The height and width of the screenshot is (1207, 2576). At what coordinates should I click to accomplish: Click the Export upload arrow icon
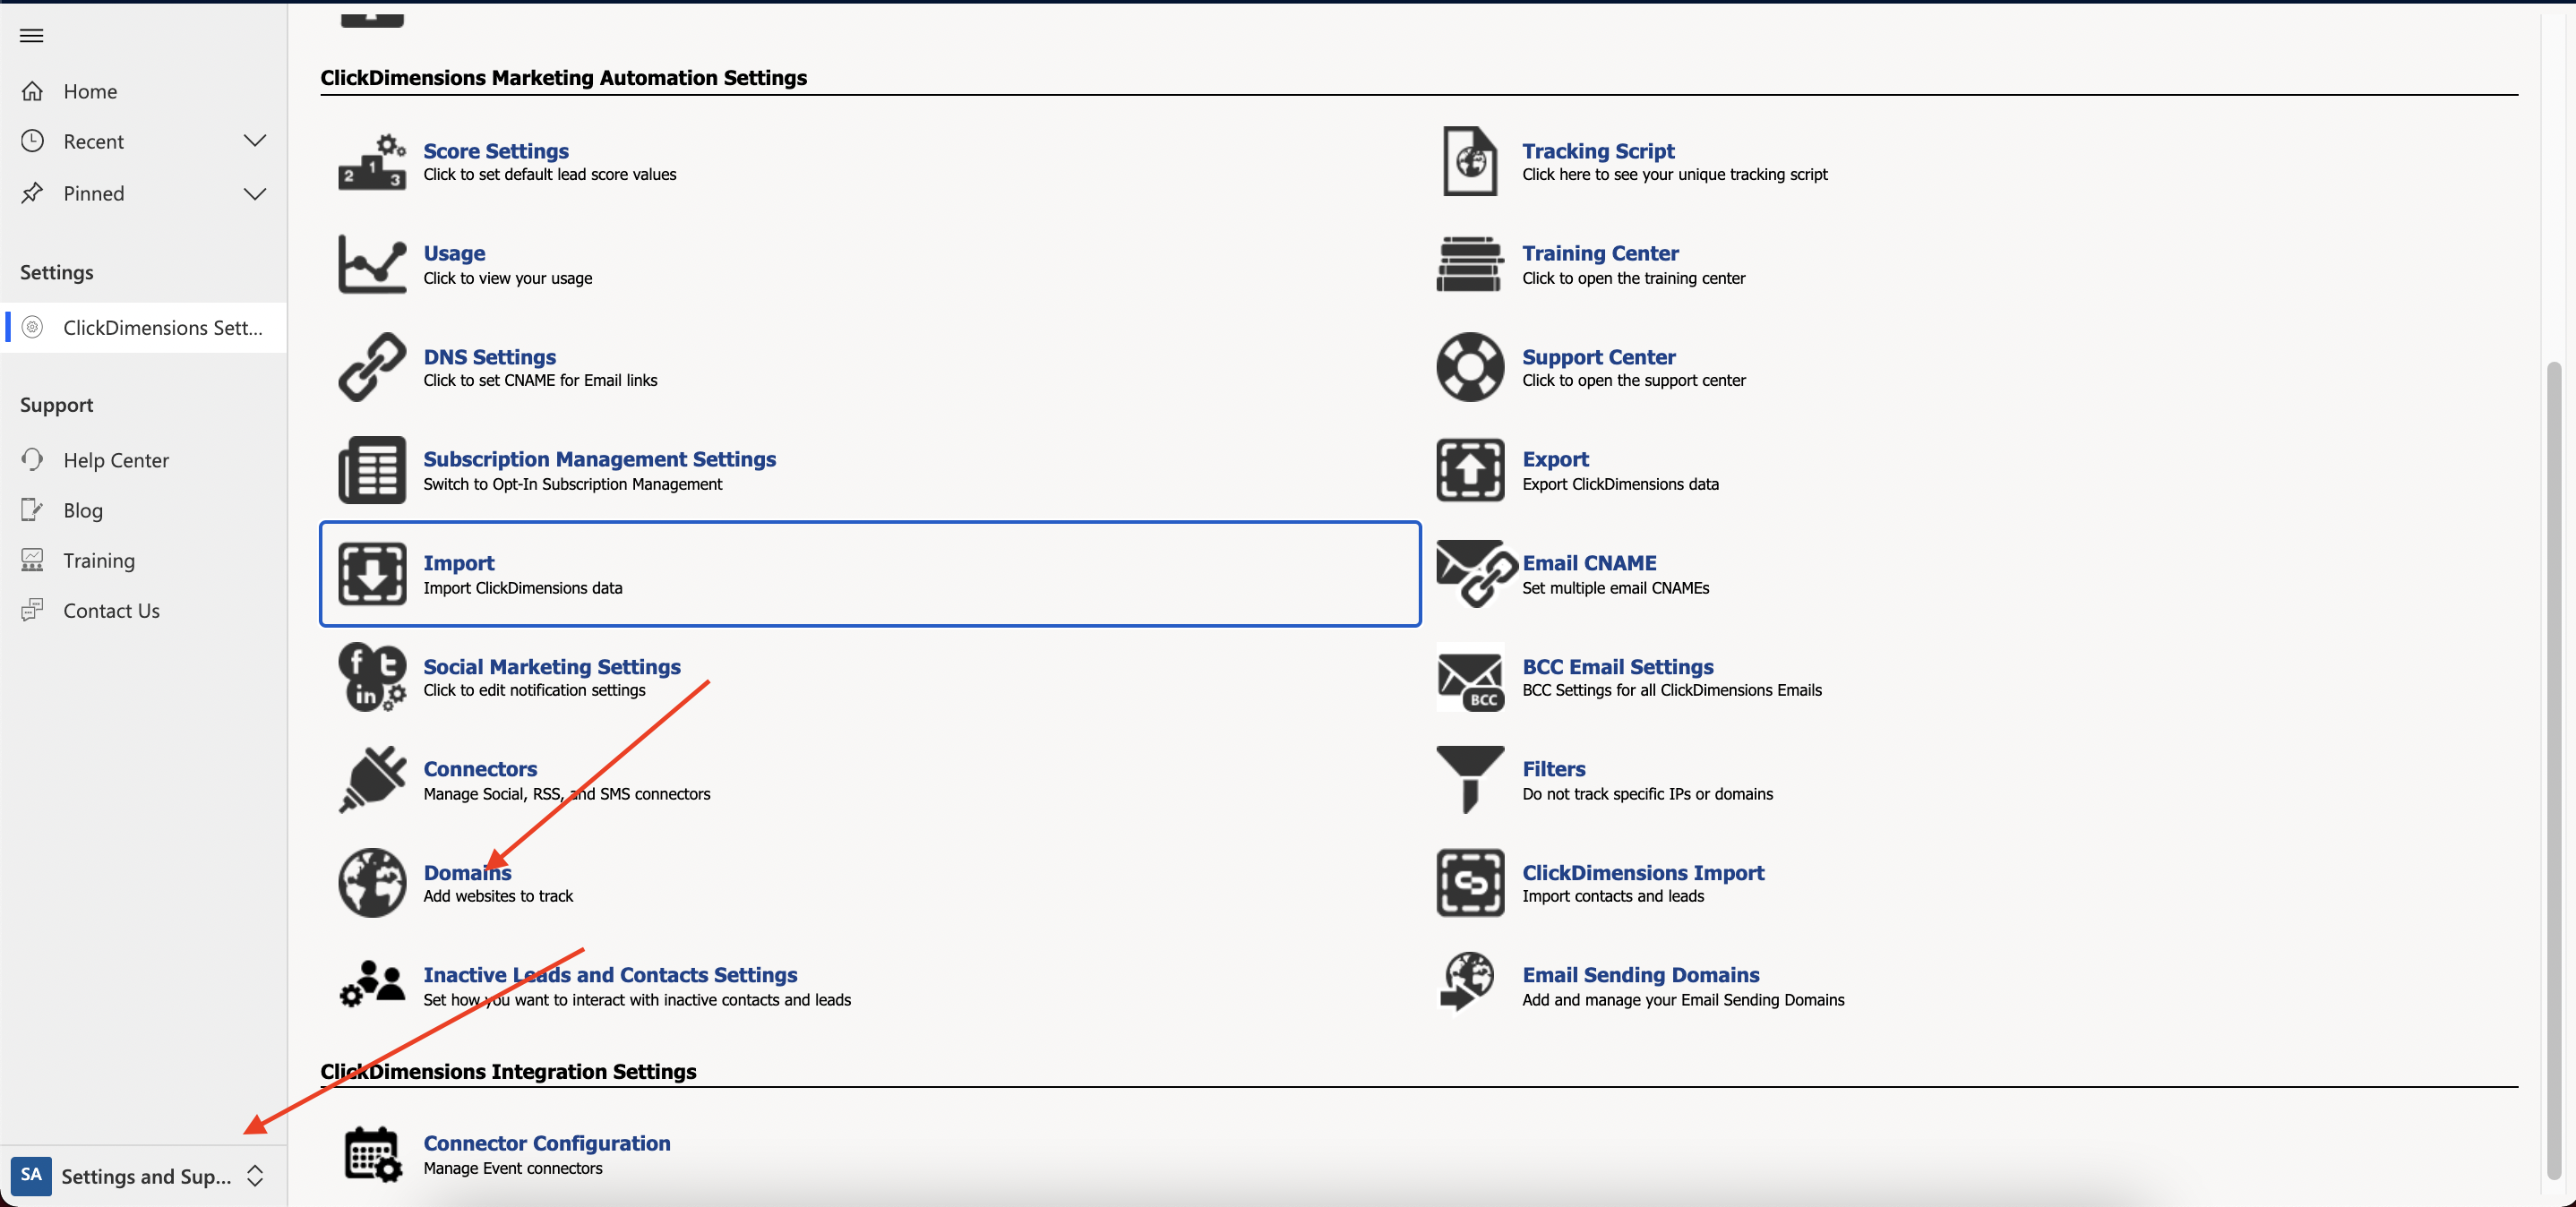pyautogui.click(x=1470, y=470)
